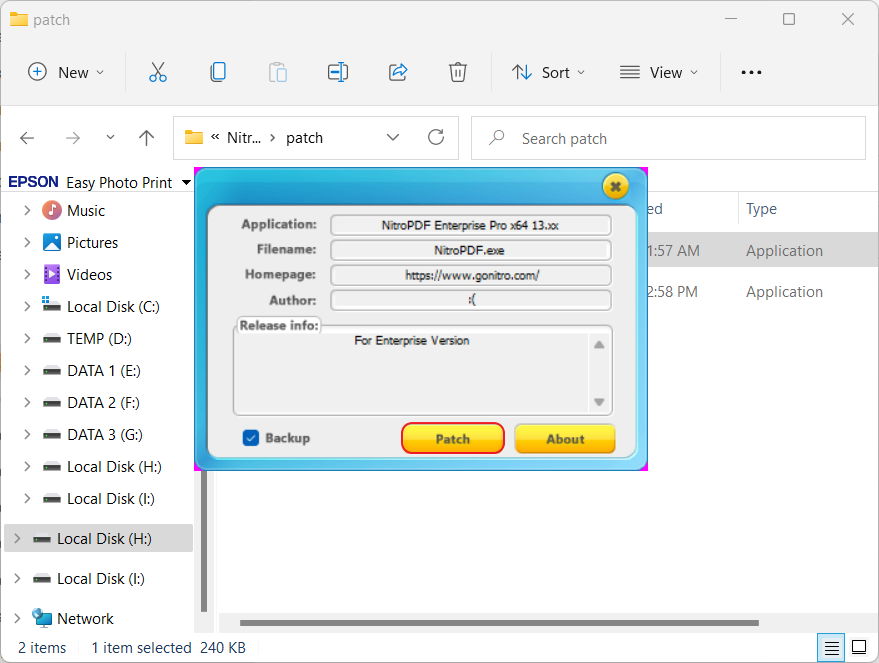Click the Homepage gonitro.com field

coord(471,275)
